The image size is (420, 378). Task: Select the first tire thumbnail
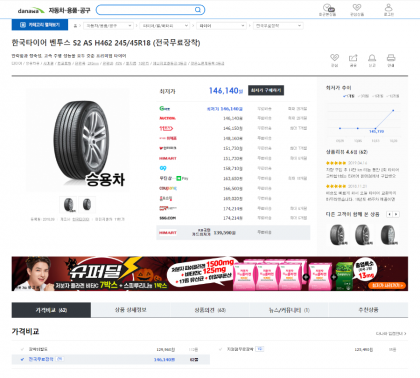point(69,204)
